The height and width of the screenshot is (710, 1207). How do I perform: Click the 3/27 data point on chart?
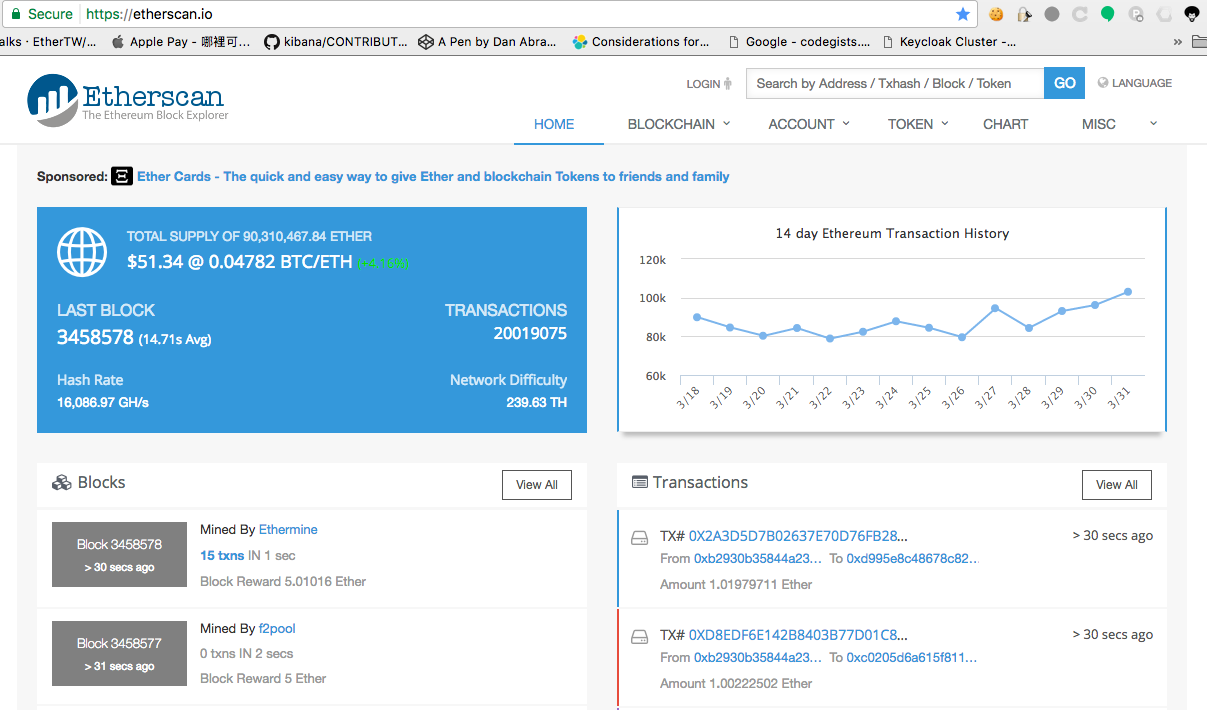[995, 308]
